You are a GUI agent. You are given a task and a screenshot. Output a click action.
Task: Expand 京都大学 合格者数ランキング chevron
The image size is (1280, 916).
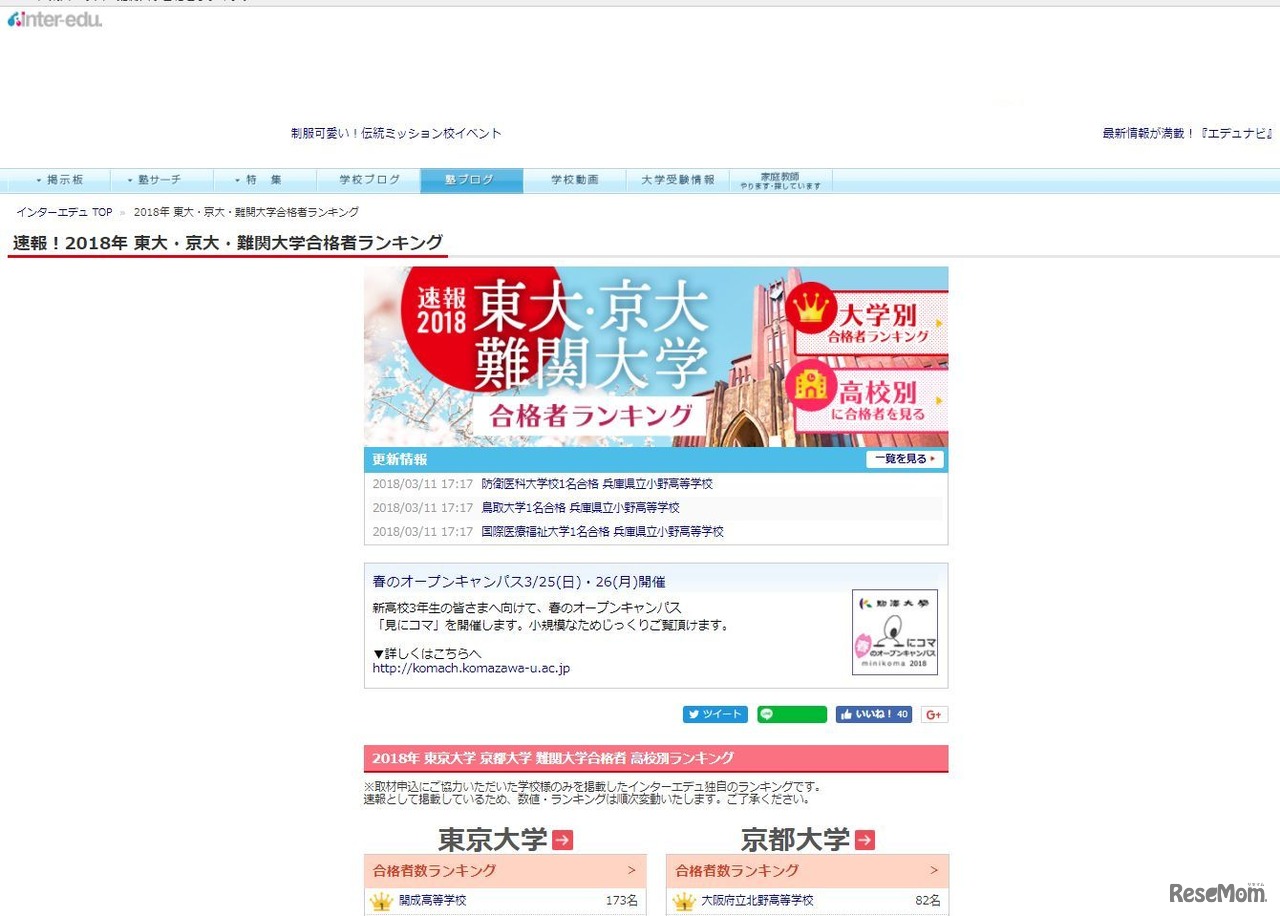click(x=935, y=870)
